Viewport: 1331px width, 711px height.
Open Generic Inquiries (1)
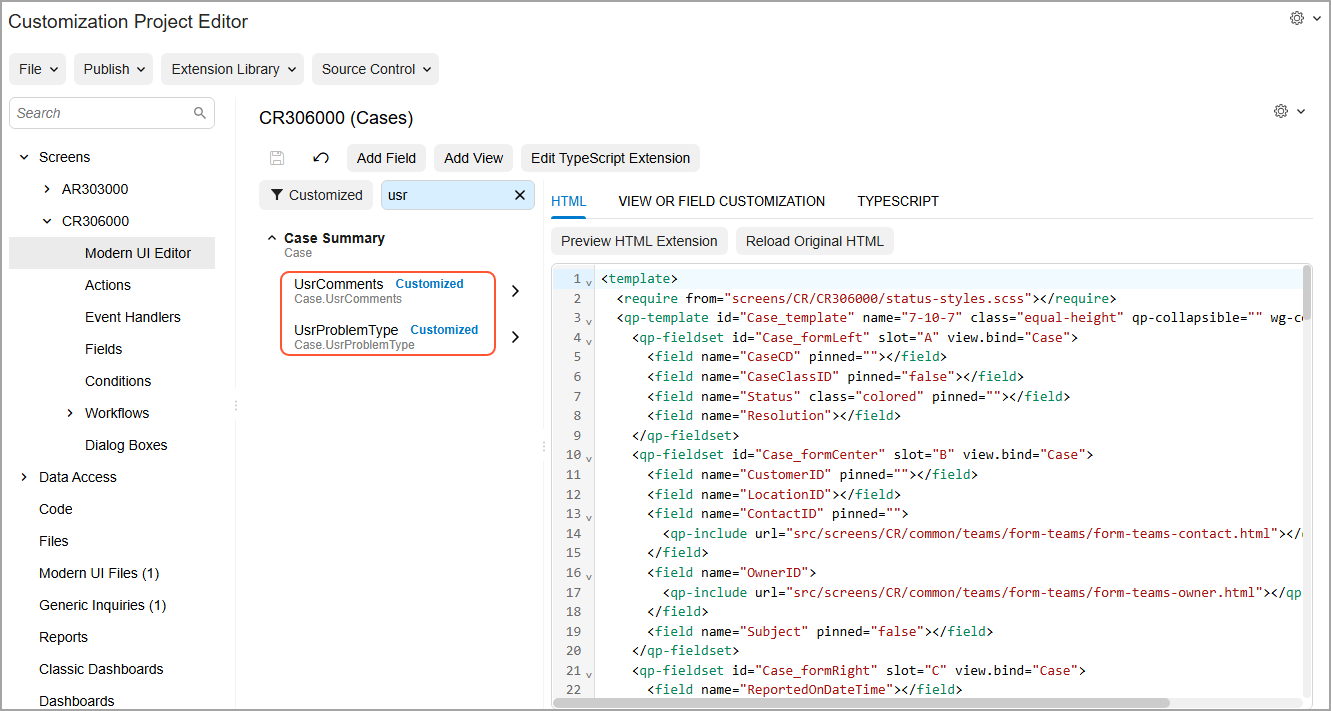click(x=103, y=605)
